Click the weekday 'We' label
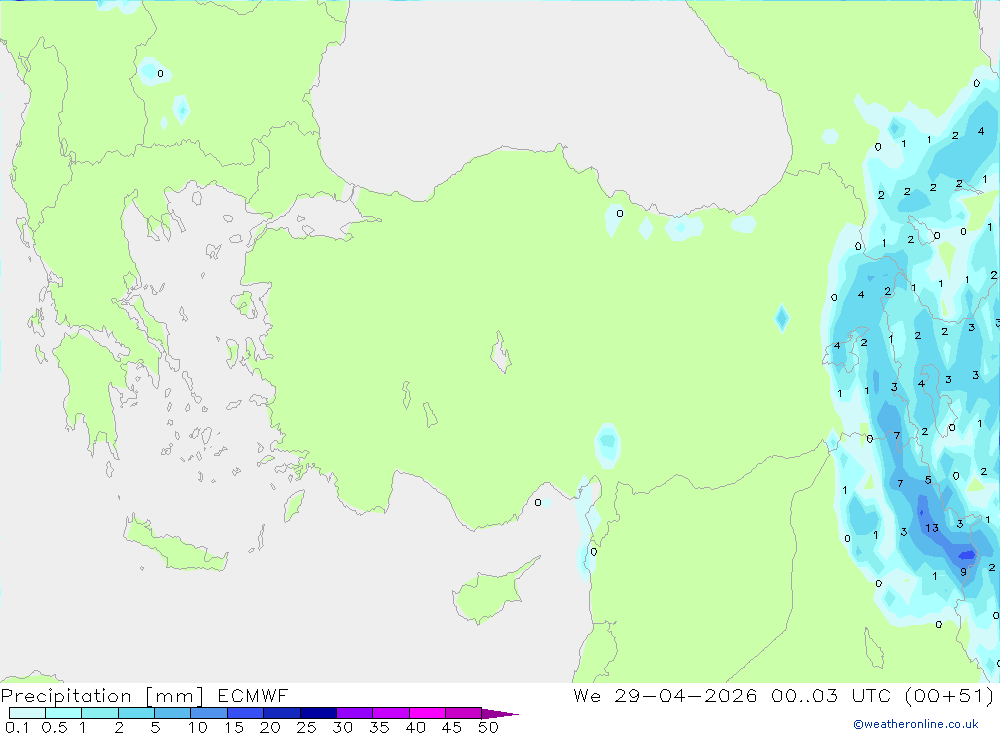 click(587, 696)
